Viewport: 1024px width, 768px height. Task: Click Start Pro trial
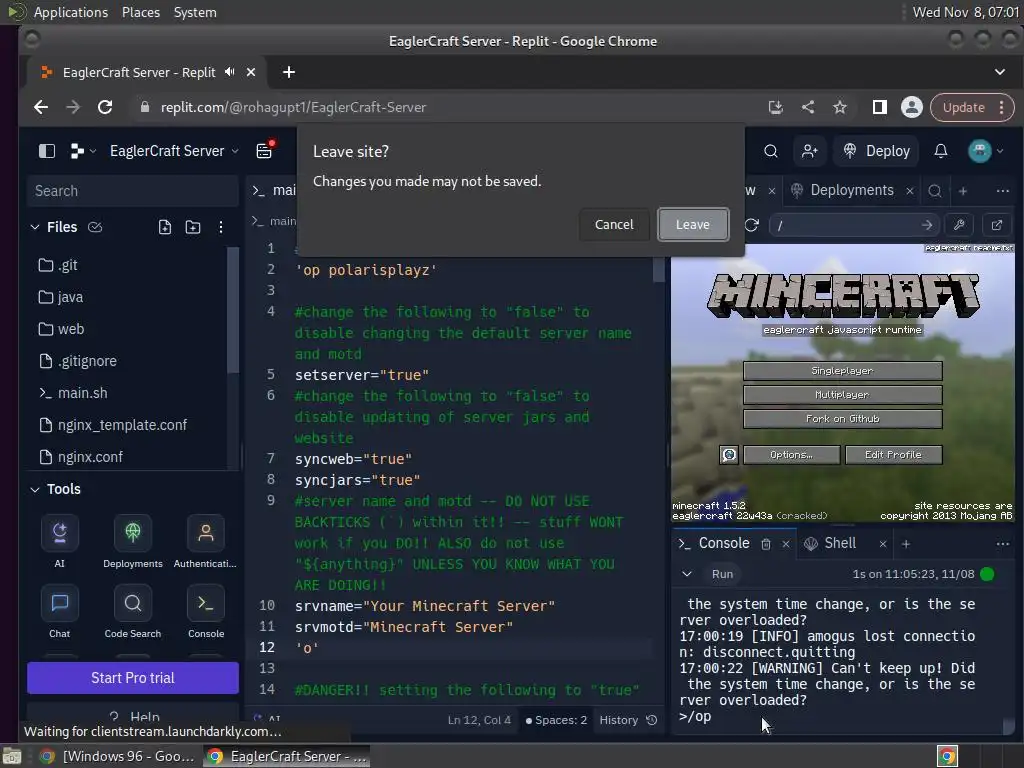coord(133,678)
